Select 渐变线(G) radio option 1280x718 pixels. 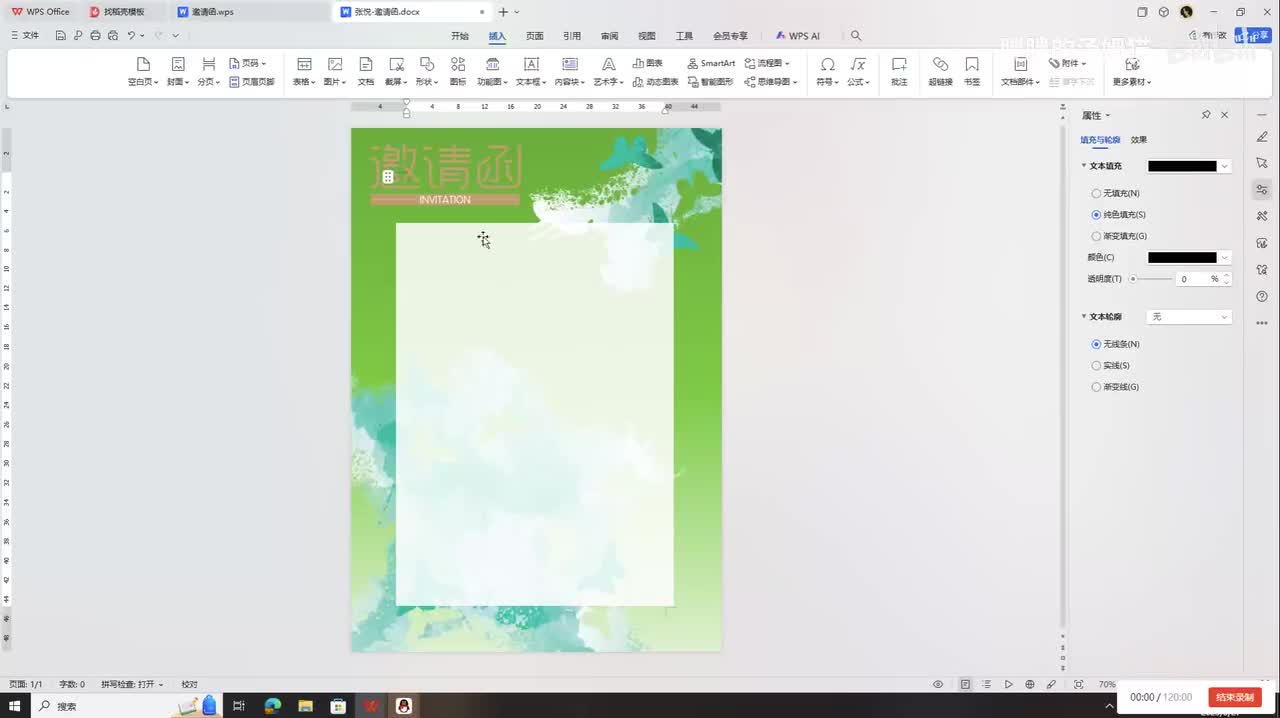point(1115,387)
